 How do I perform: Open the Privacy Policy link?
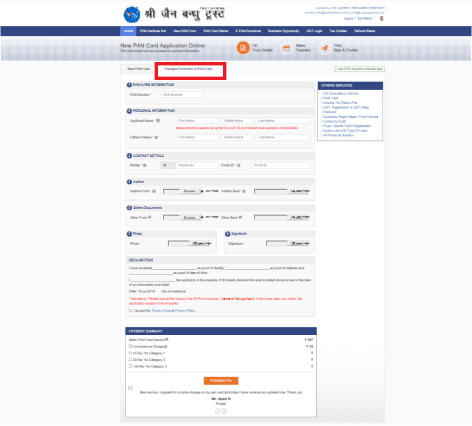click(185, 311)
